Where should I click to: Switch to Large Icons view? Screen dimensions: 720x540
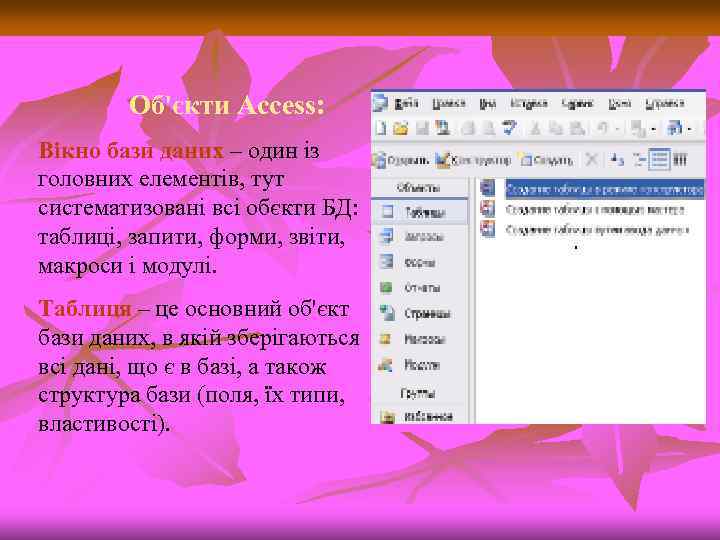click(x=617, y=160)
